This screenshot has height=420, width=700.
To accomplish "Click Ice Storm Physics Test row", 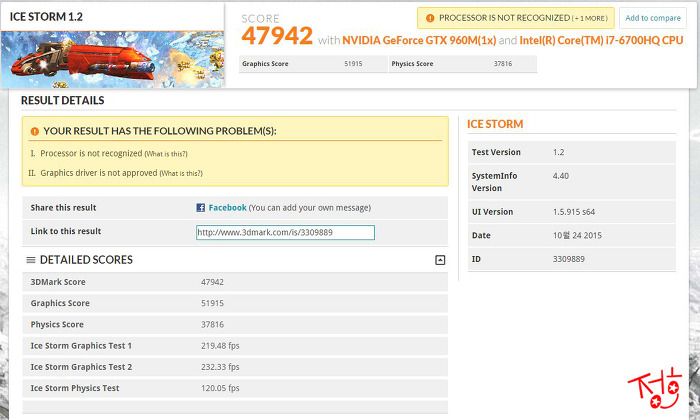I will [235, 388].
